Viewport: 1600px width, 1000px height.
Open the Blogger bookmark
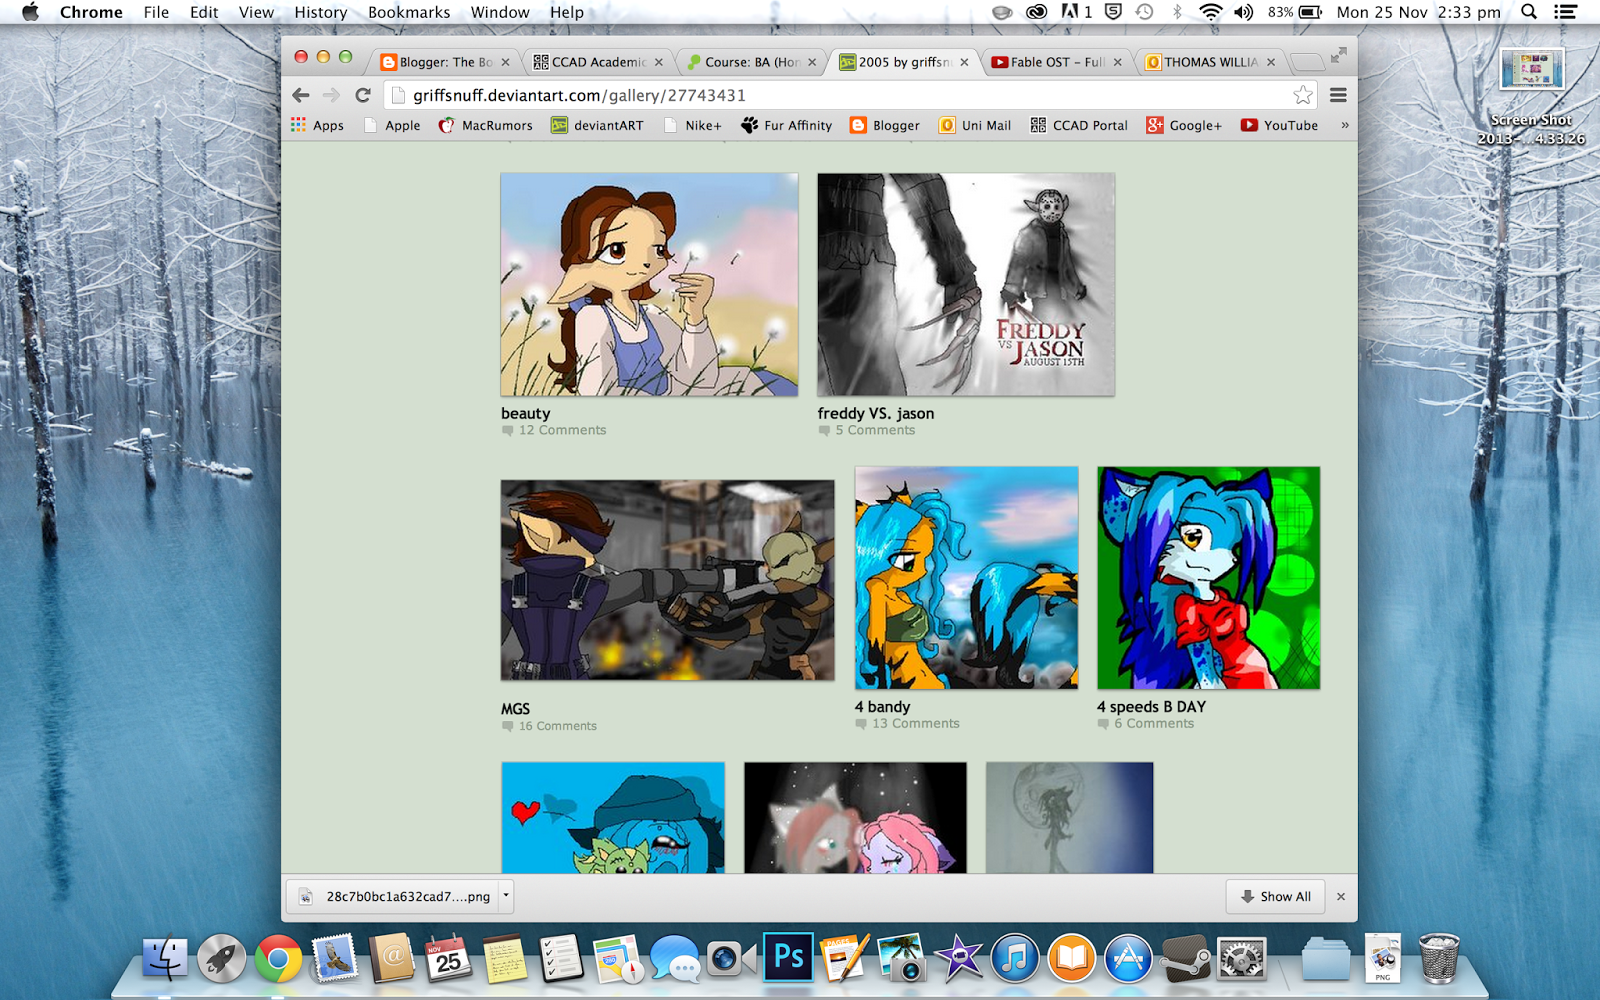(x=885, y=125)
